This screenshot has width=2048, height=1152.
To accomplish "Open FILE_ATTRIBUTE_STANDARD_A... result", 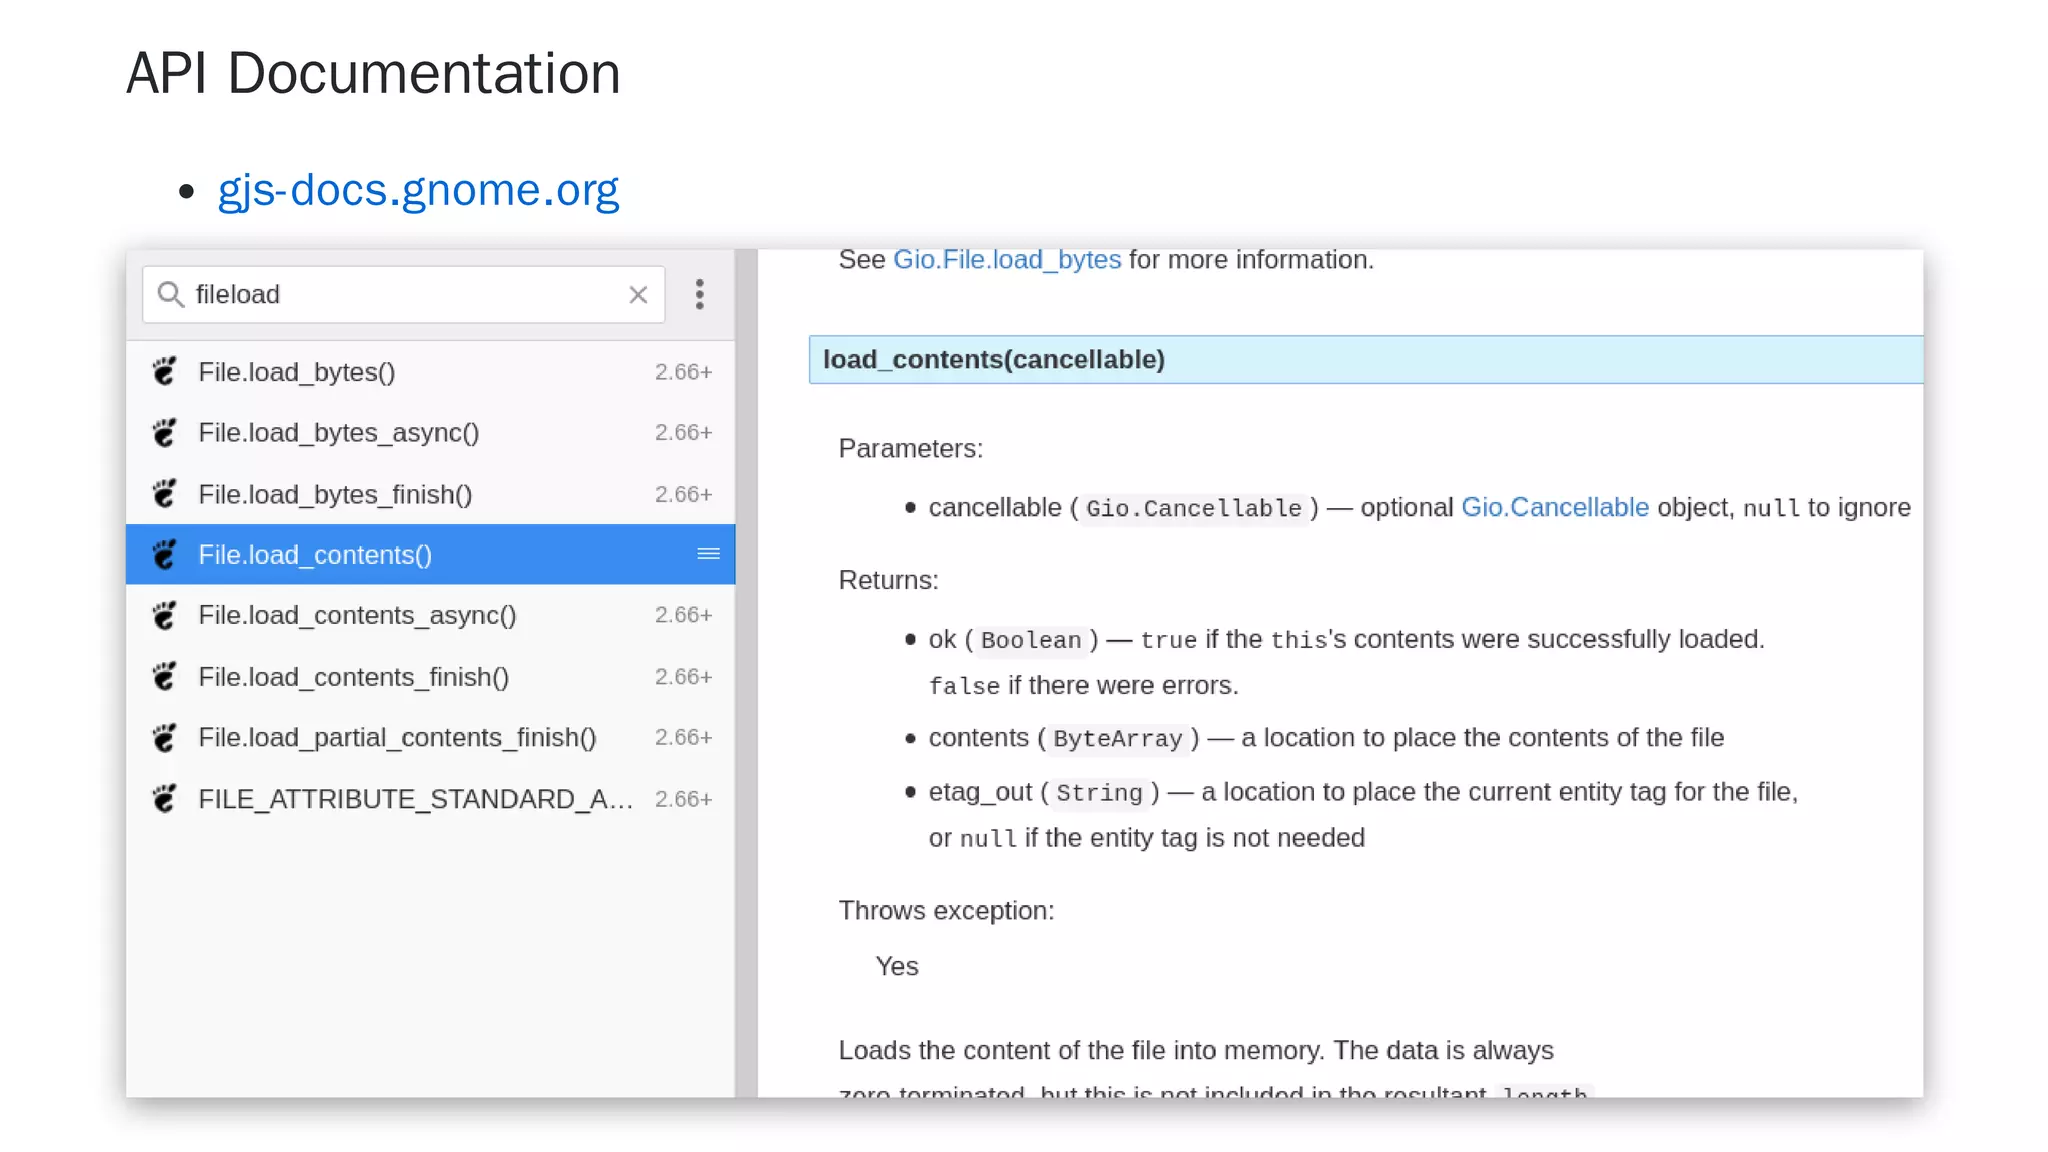I will (415, 799).
